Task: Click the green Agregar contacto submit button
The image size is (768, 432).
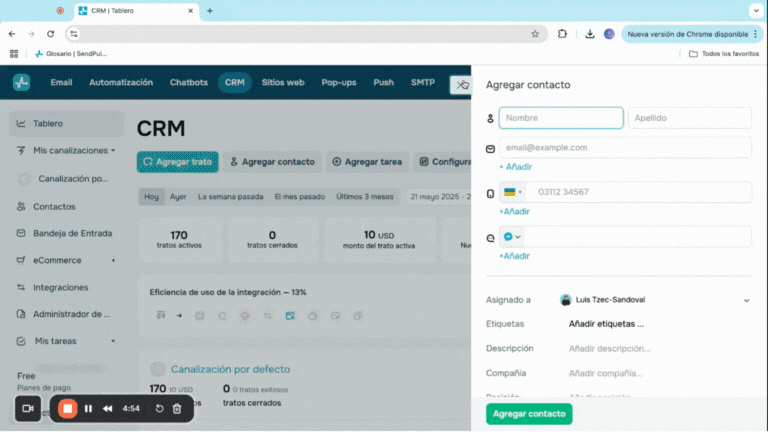Action: [x=529, y=414]
